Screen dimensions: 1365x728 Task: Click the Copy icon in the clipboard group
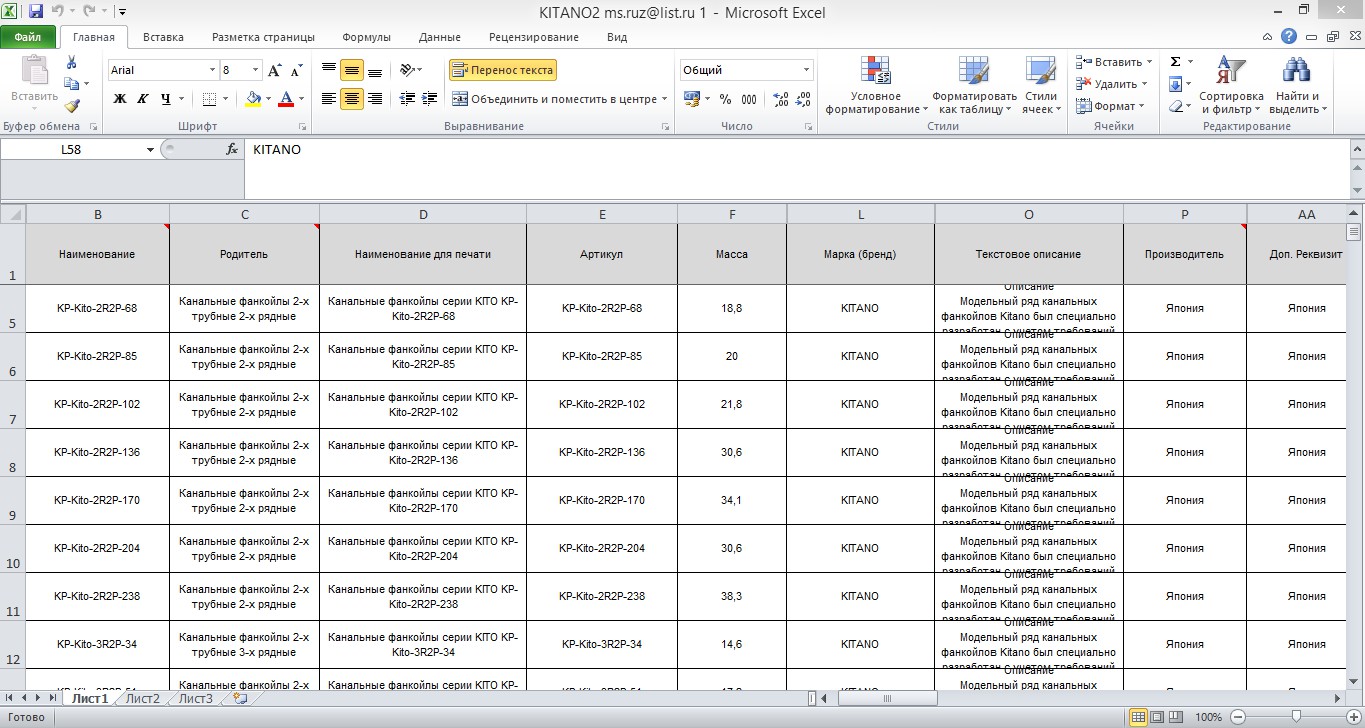pyautogui.click(x=71, y=84)
